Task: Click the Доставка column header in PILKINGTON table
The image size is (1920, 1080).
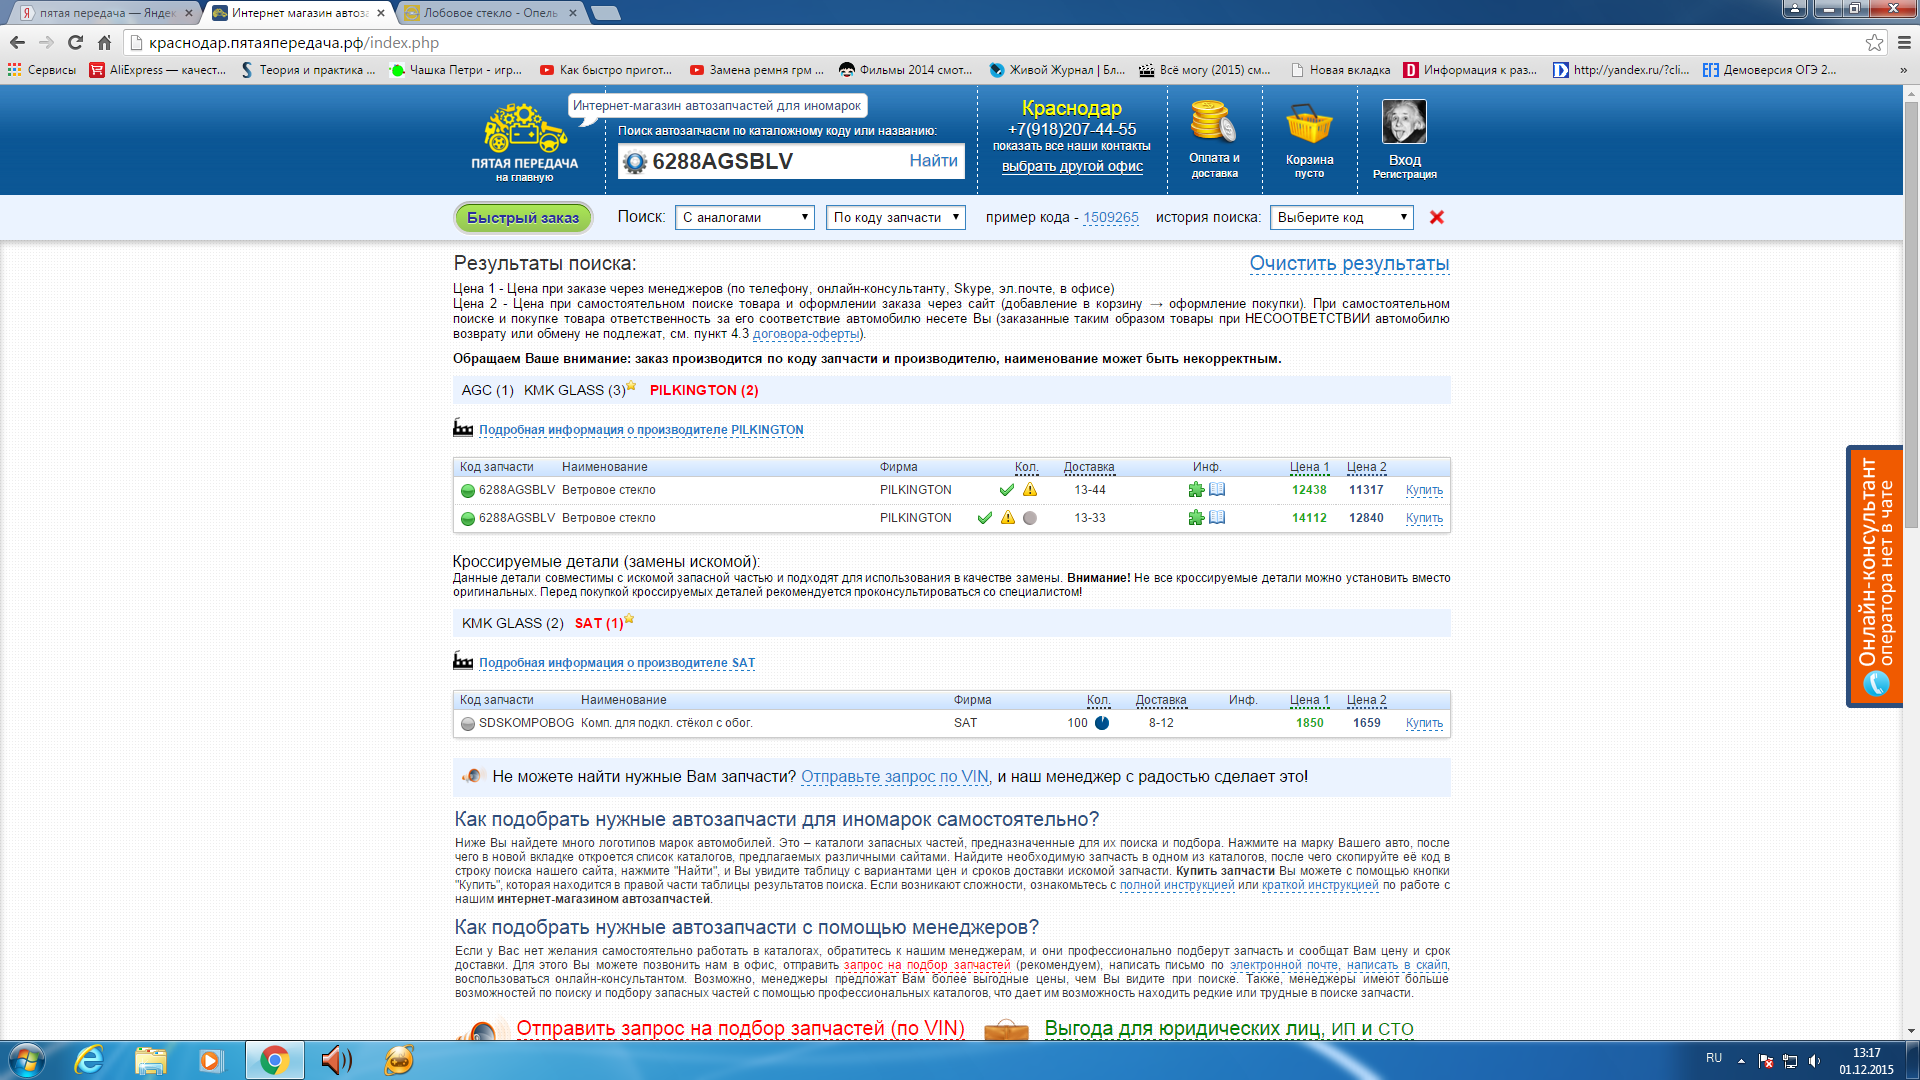Action: pos(1089,467)
